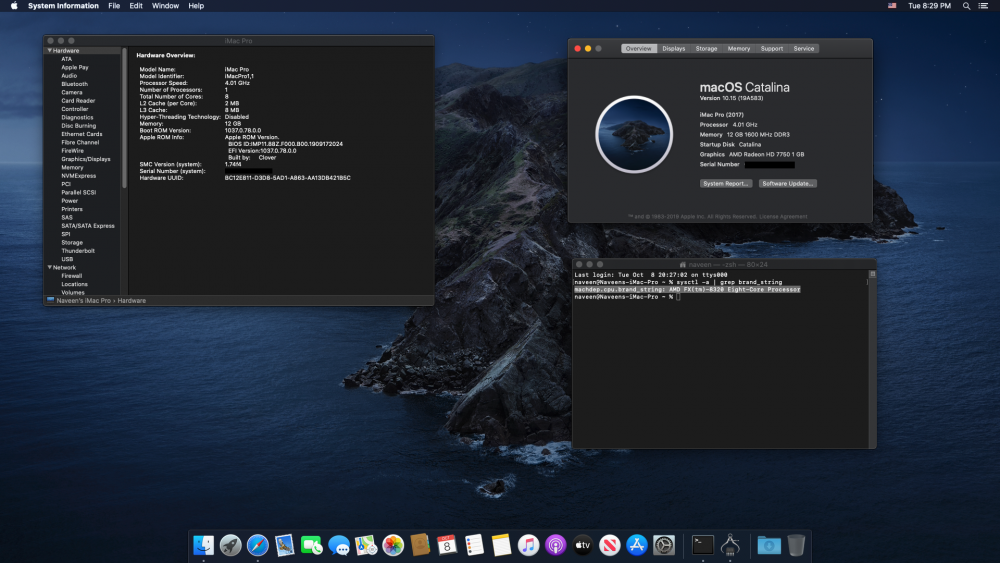Viewport: 1000px width, 563px height.
Task: Open Maps from the dock
Action: coord(366,545)
